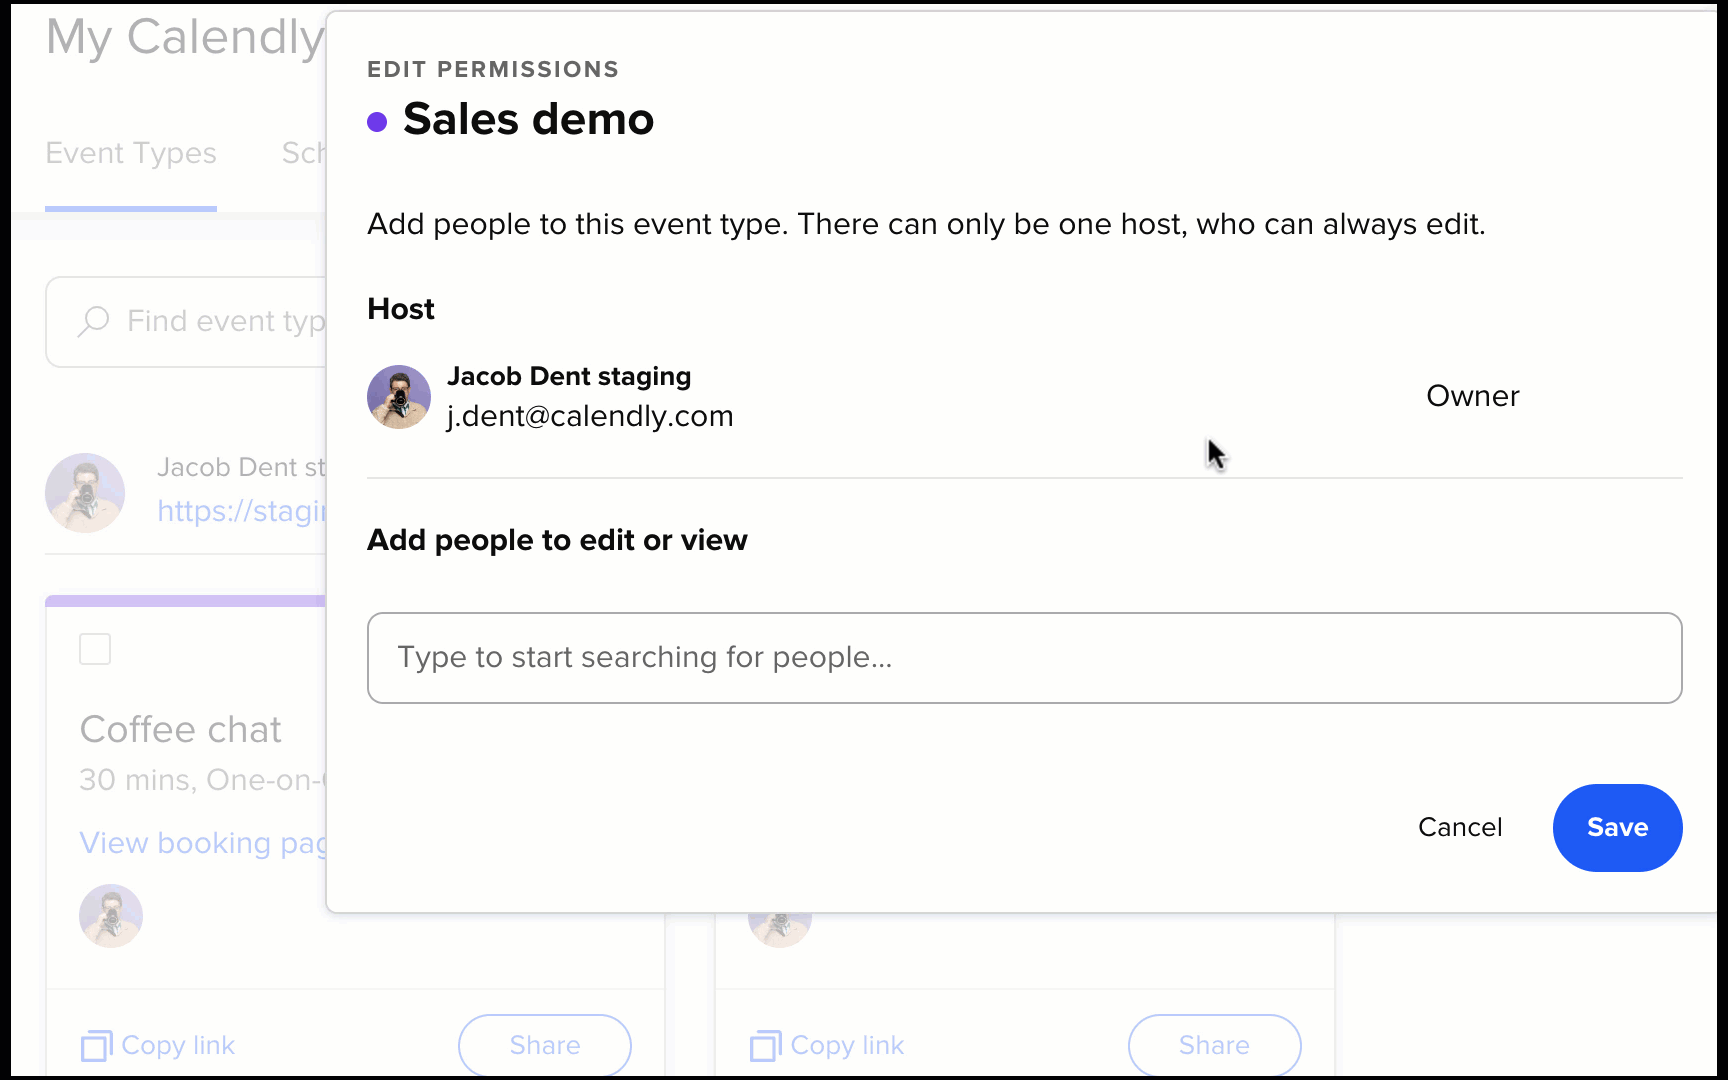This screenshot has width=1728, height=1080.
Task: Click the member avatar on the Coffee chat card
Action: (110, 915)
